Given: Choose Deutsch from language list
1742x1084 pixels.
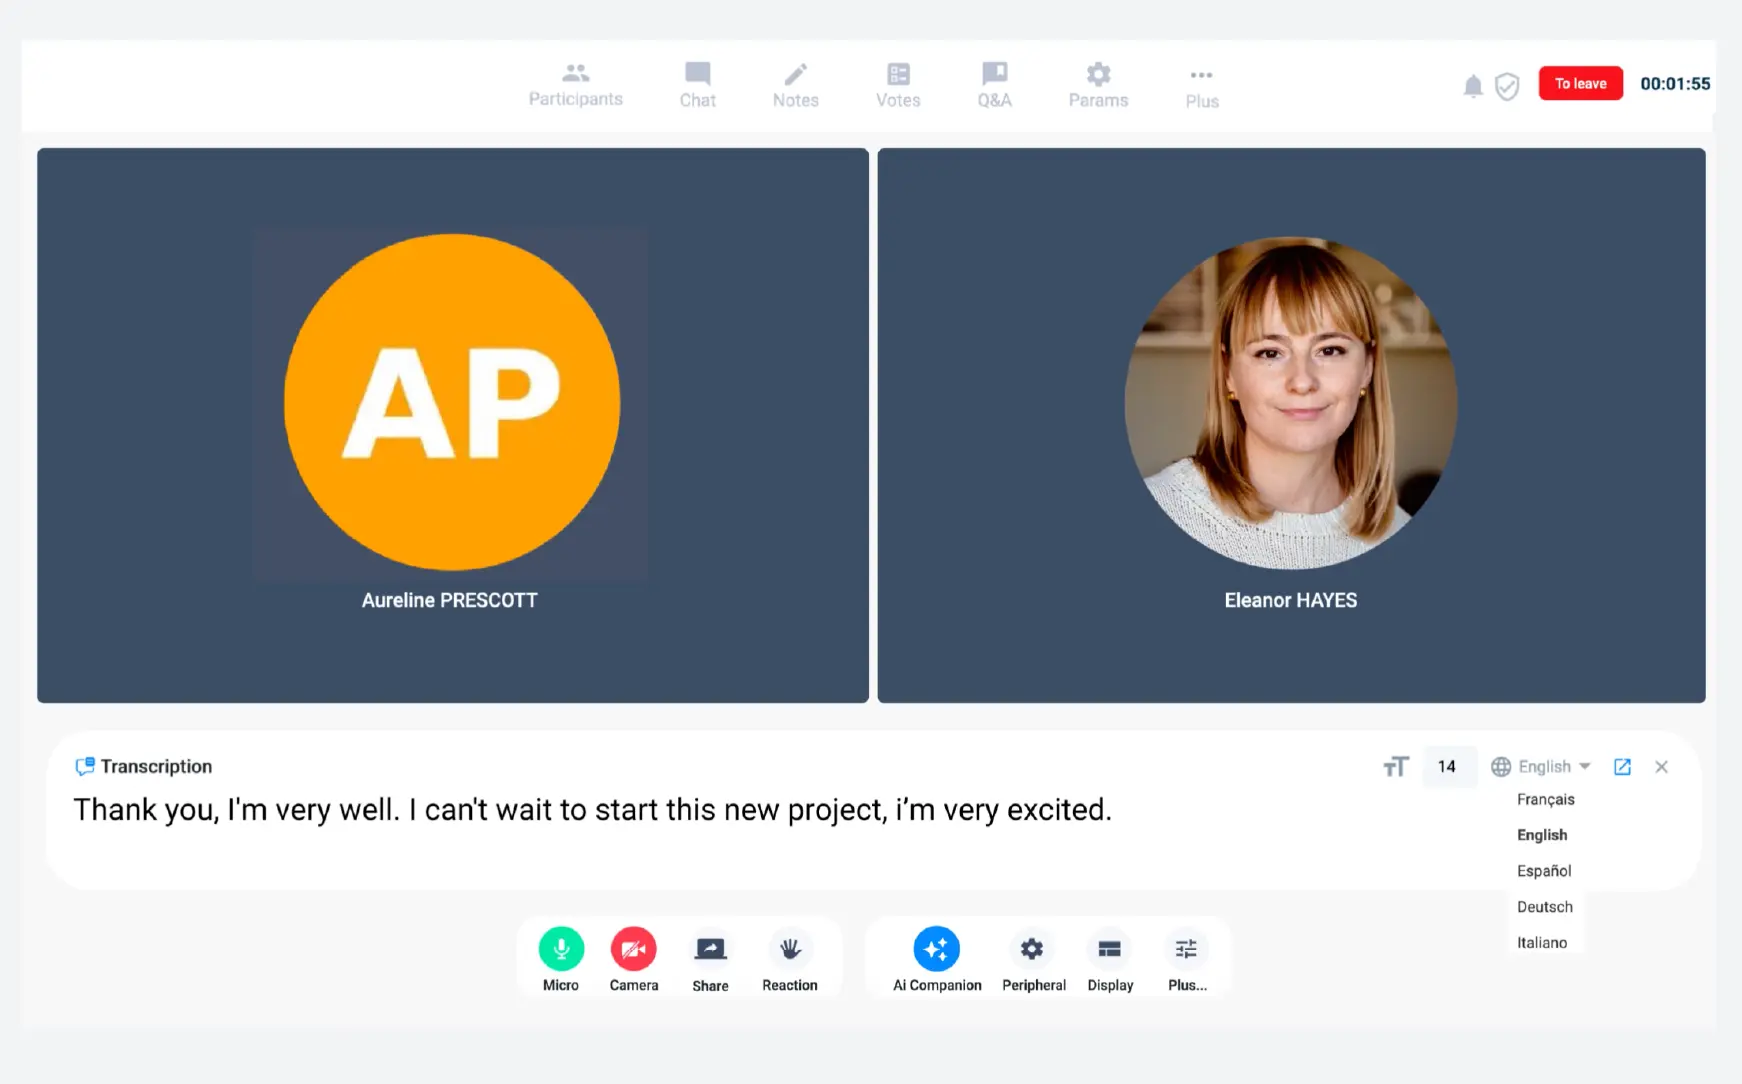Looking at the screenshot, I should (1544, 907).
